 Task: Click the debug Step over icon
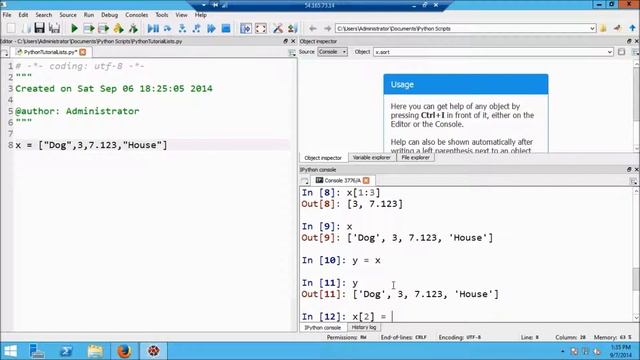[x=167, y=28]
